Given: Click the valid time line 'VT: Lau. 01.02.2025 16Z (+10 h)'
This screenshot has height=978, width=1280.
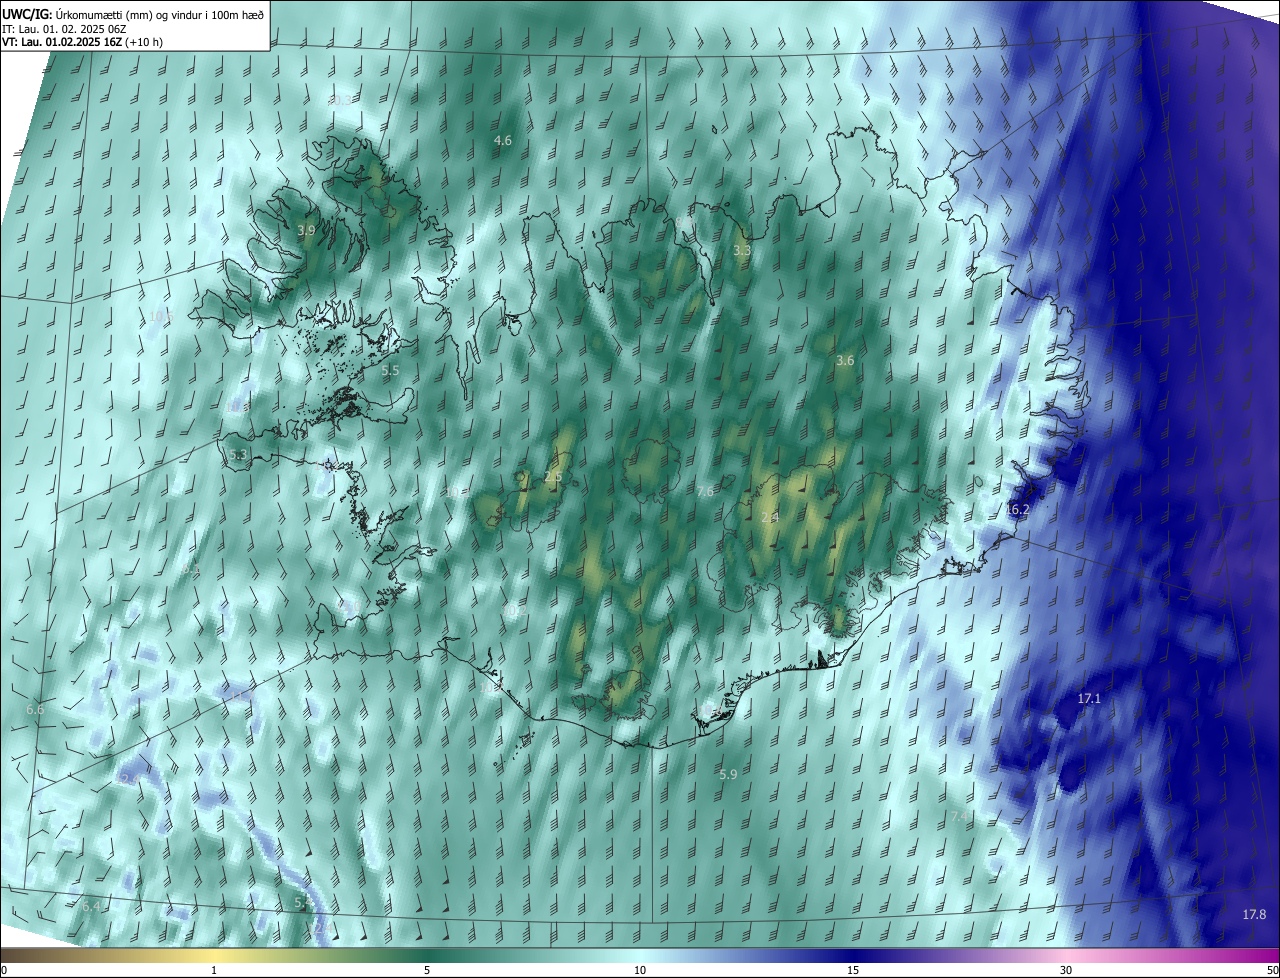Looking at the screenshot, I should 83,42.
